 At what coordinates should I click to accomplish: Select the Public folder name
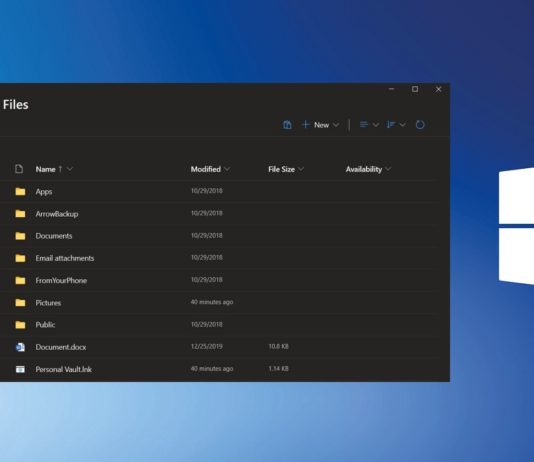coord(45,325)
